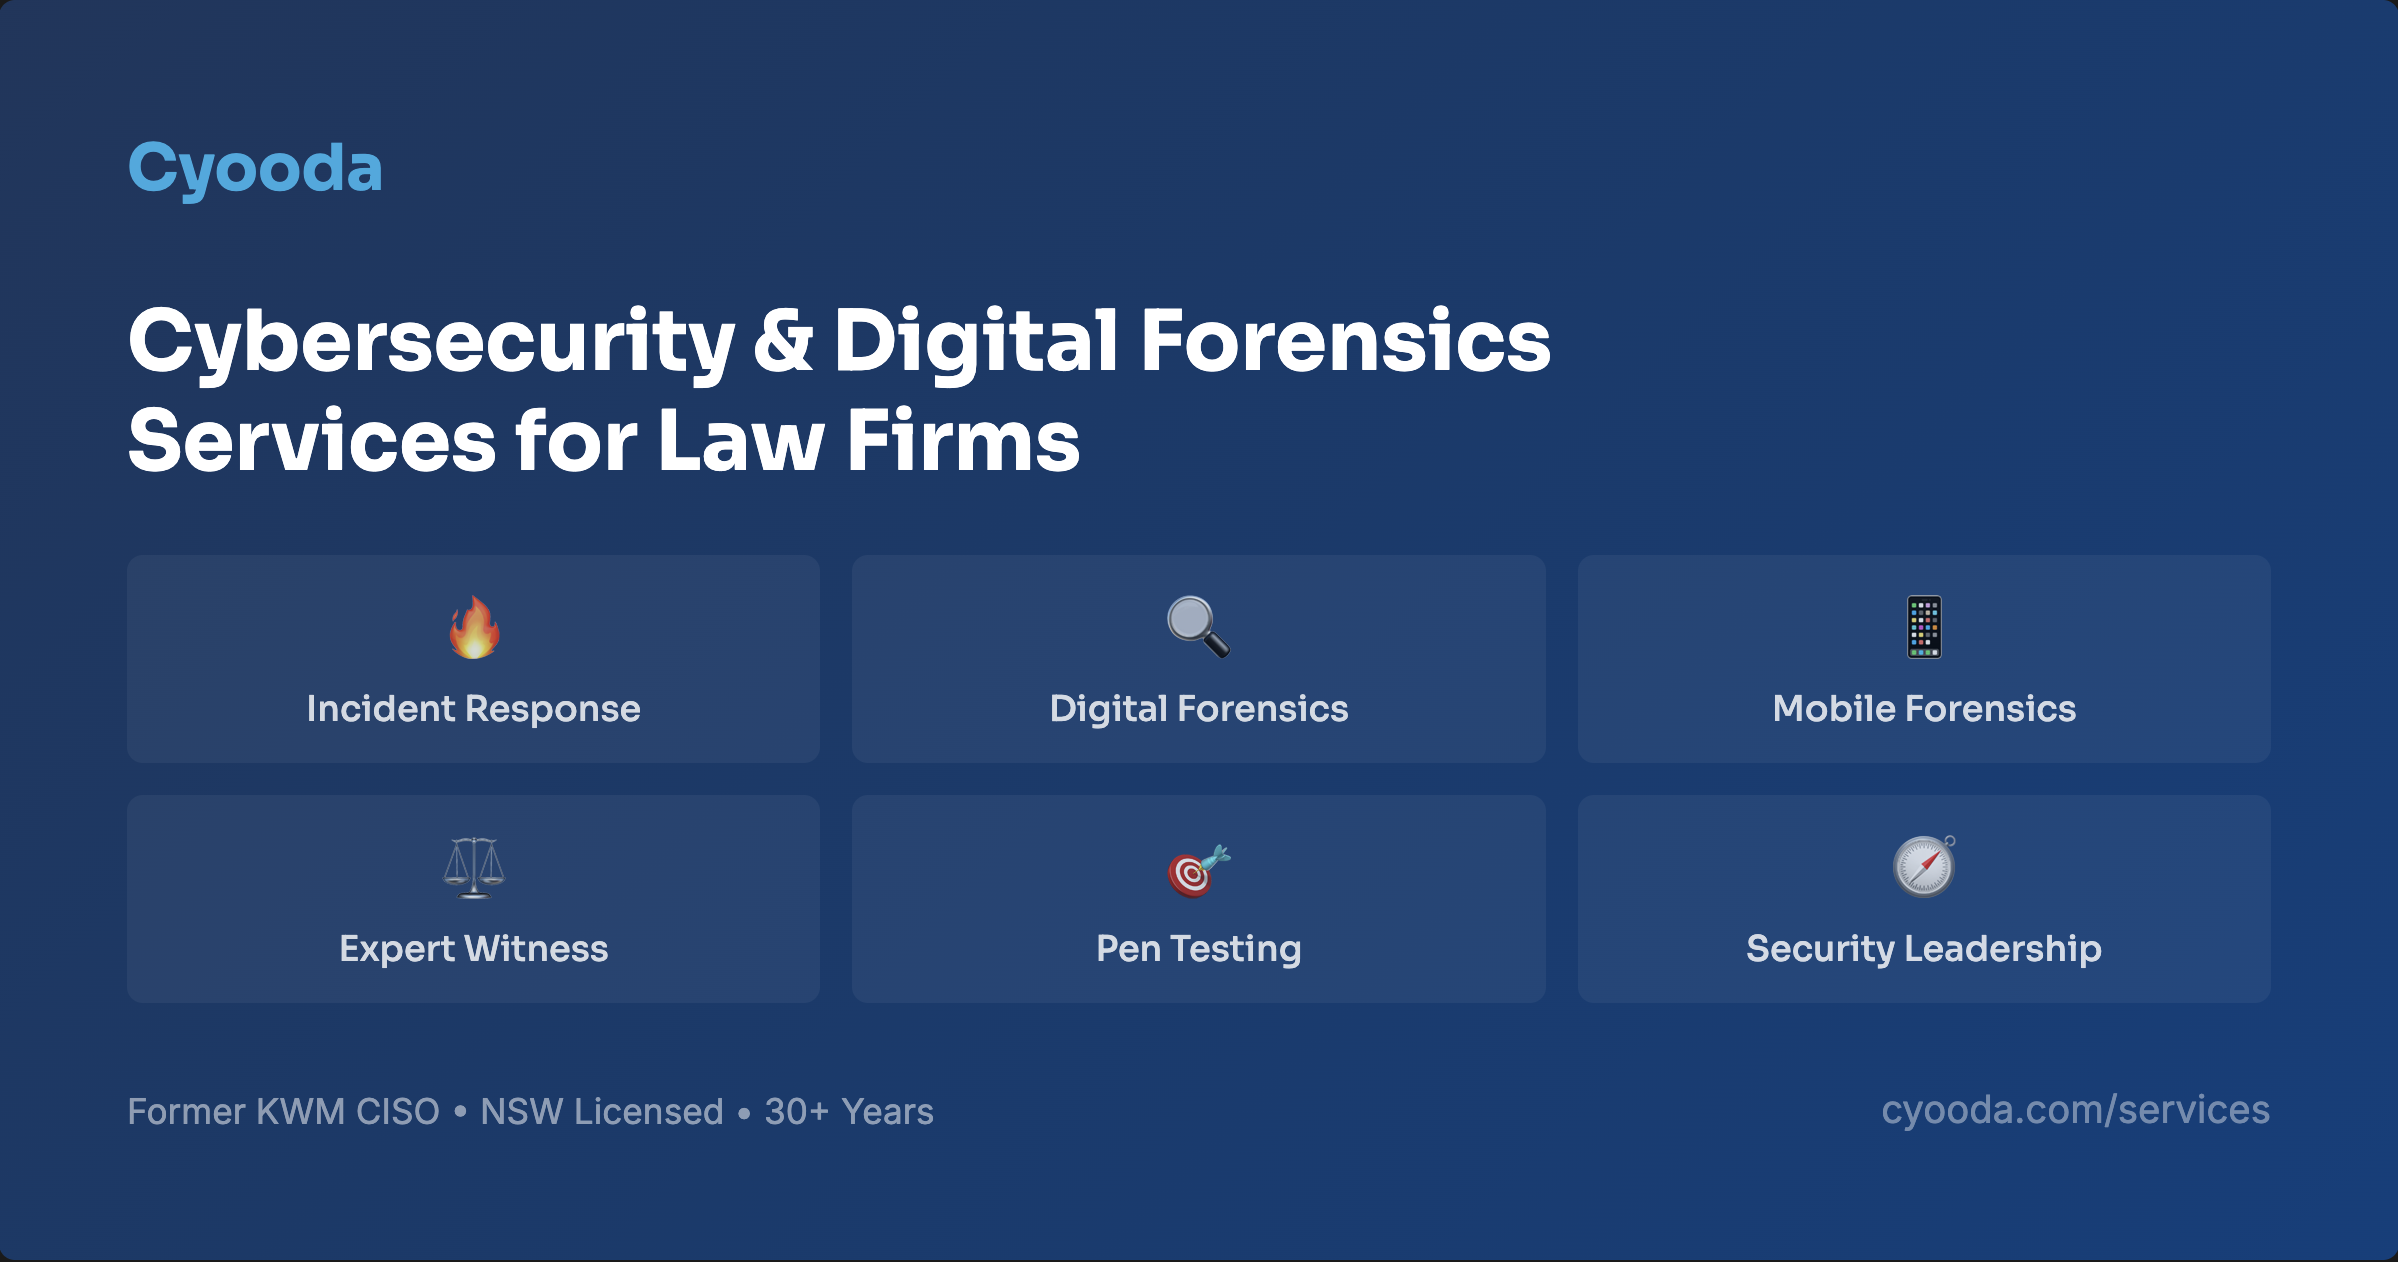Click the Cybersecurity & Digital Forensics headline

(839, 342)
